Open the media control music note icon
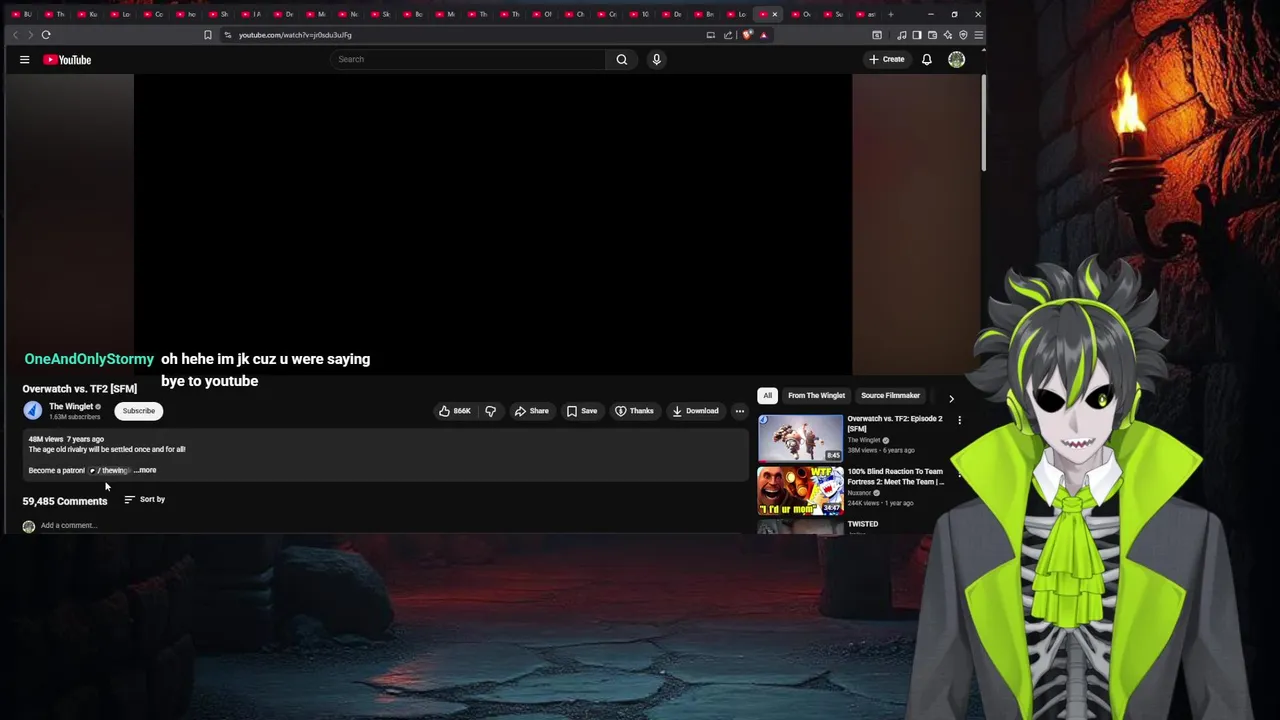Image resolution: width=1280 pixels, height=720 pixels. coord(901,35)
